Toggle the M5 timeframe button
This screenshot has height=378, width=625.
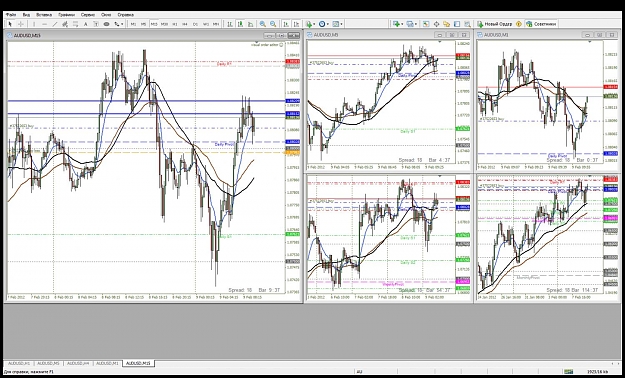[143, 24]
